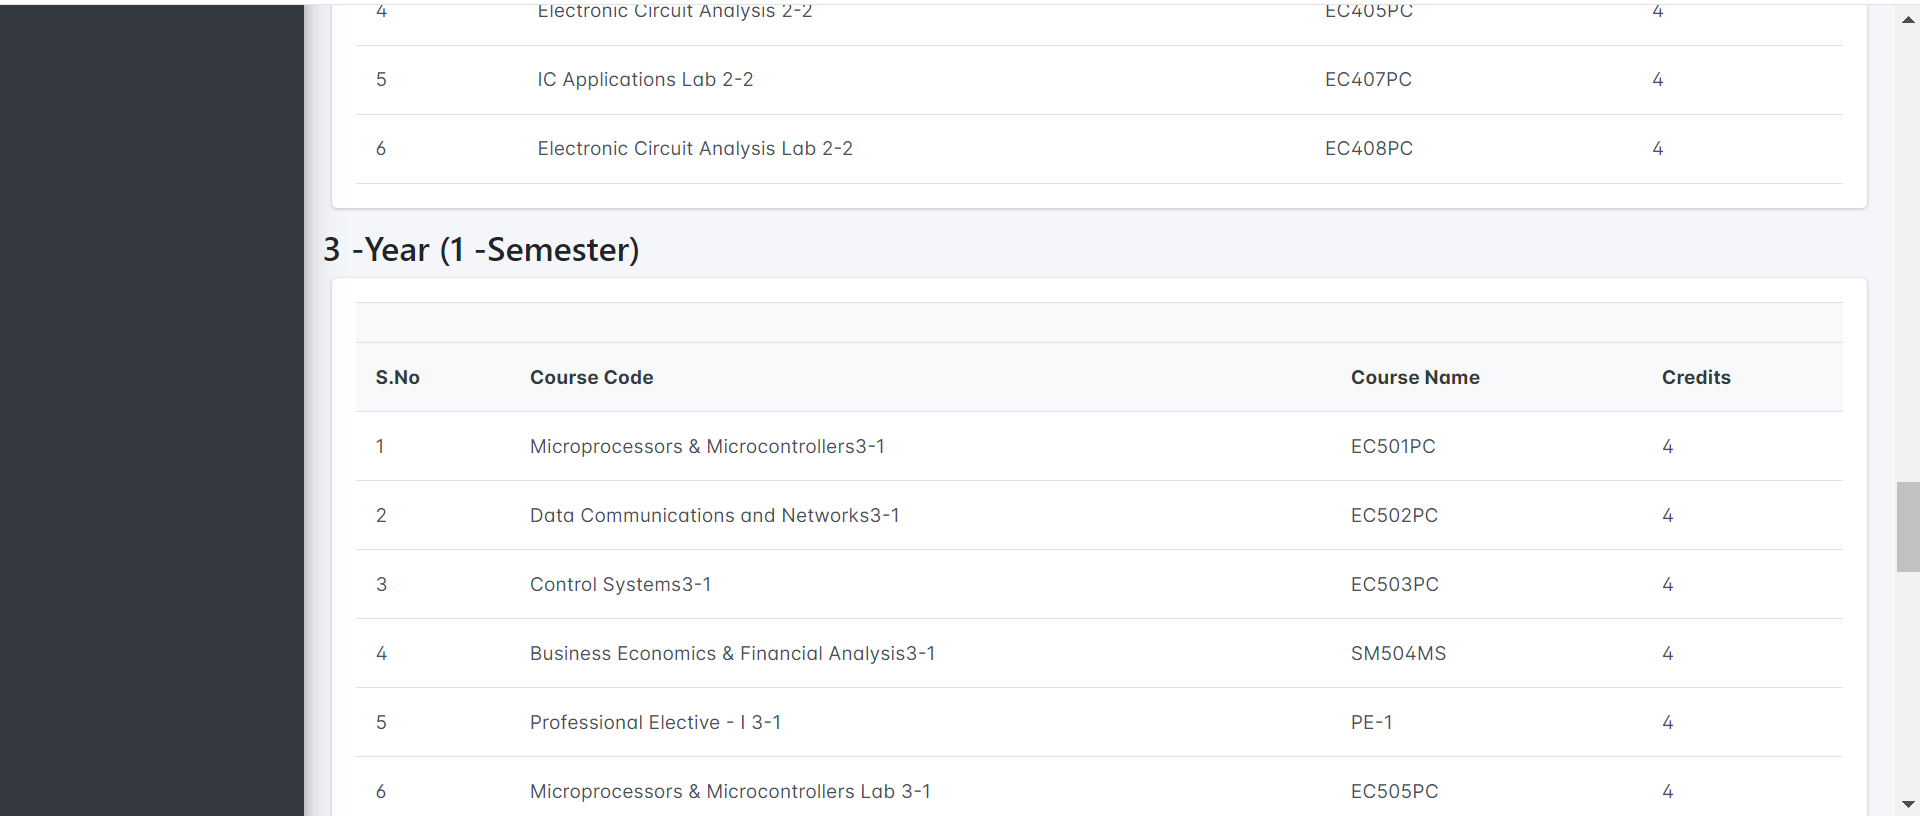Screen dimensions: 1920x816
Task: Click the scrollbar down arrow
Action: pyautogui.click(x=1908, y=804)
